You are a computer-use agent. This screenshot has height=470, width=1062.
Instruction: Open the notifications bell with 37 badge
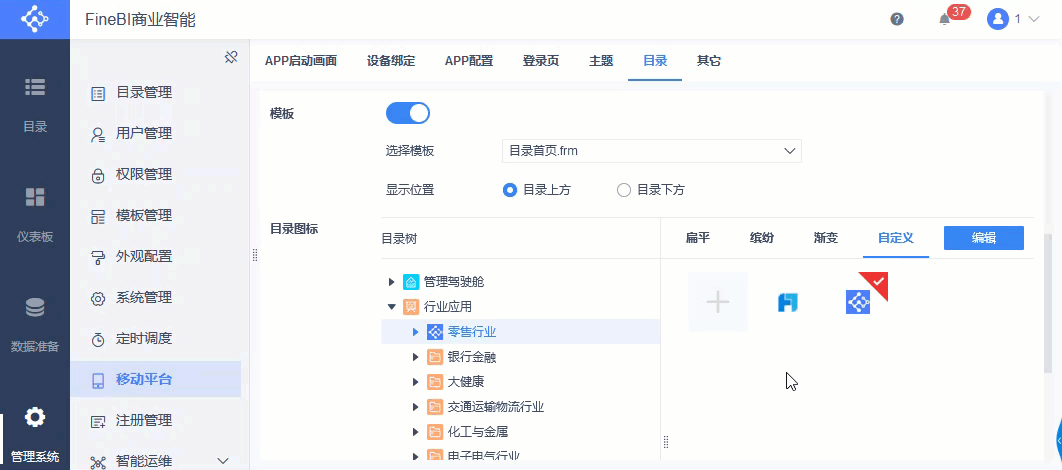[945, 19]
